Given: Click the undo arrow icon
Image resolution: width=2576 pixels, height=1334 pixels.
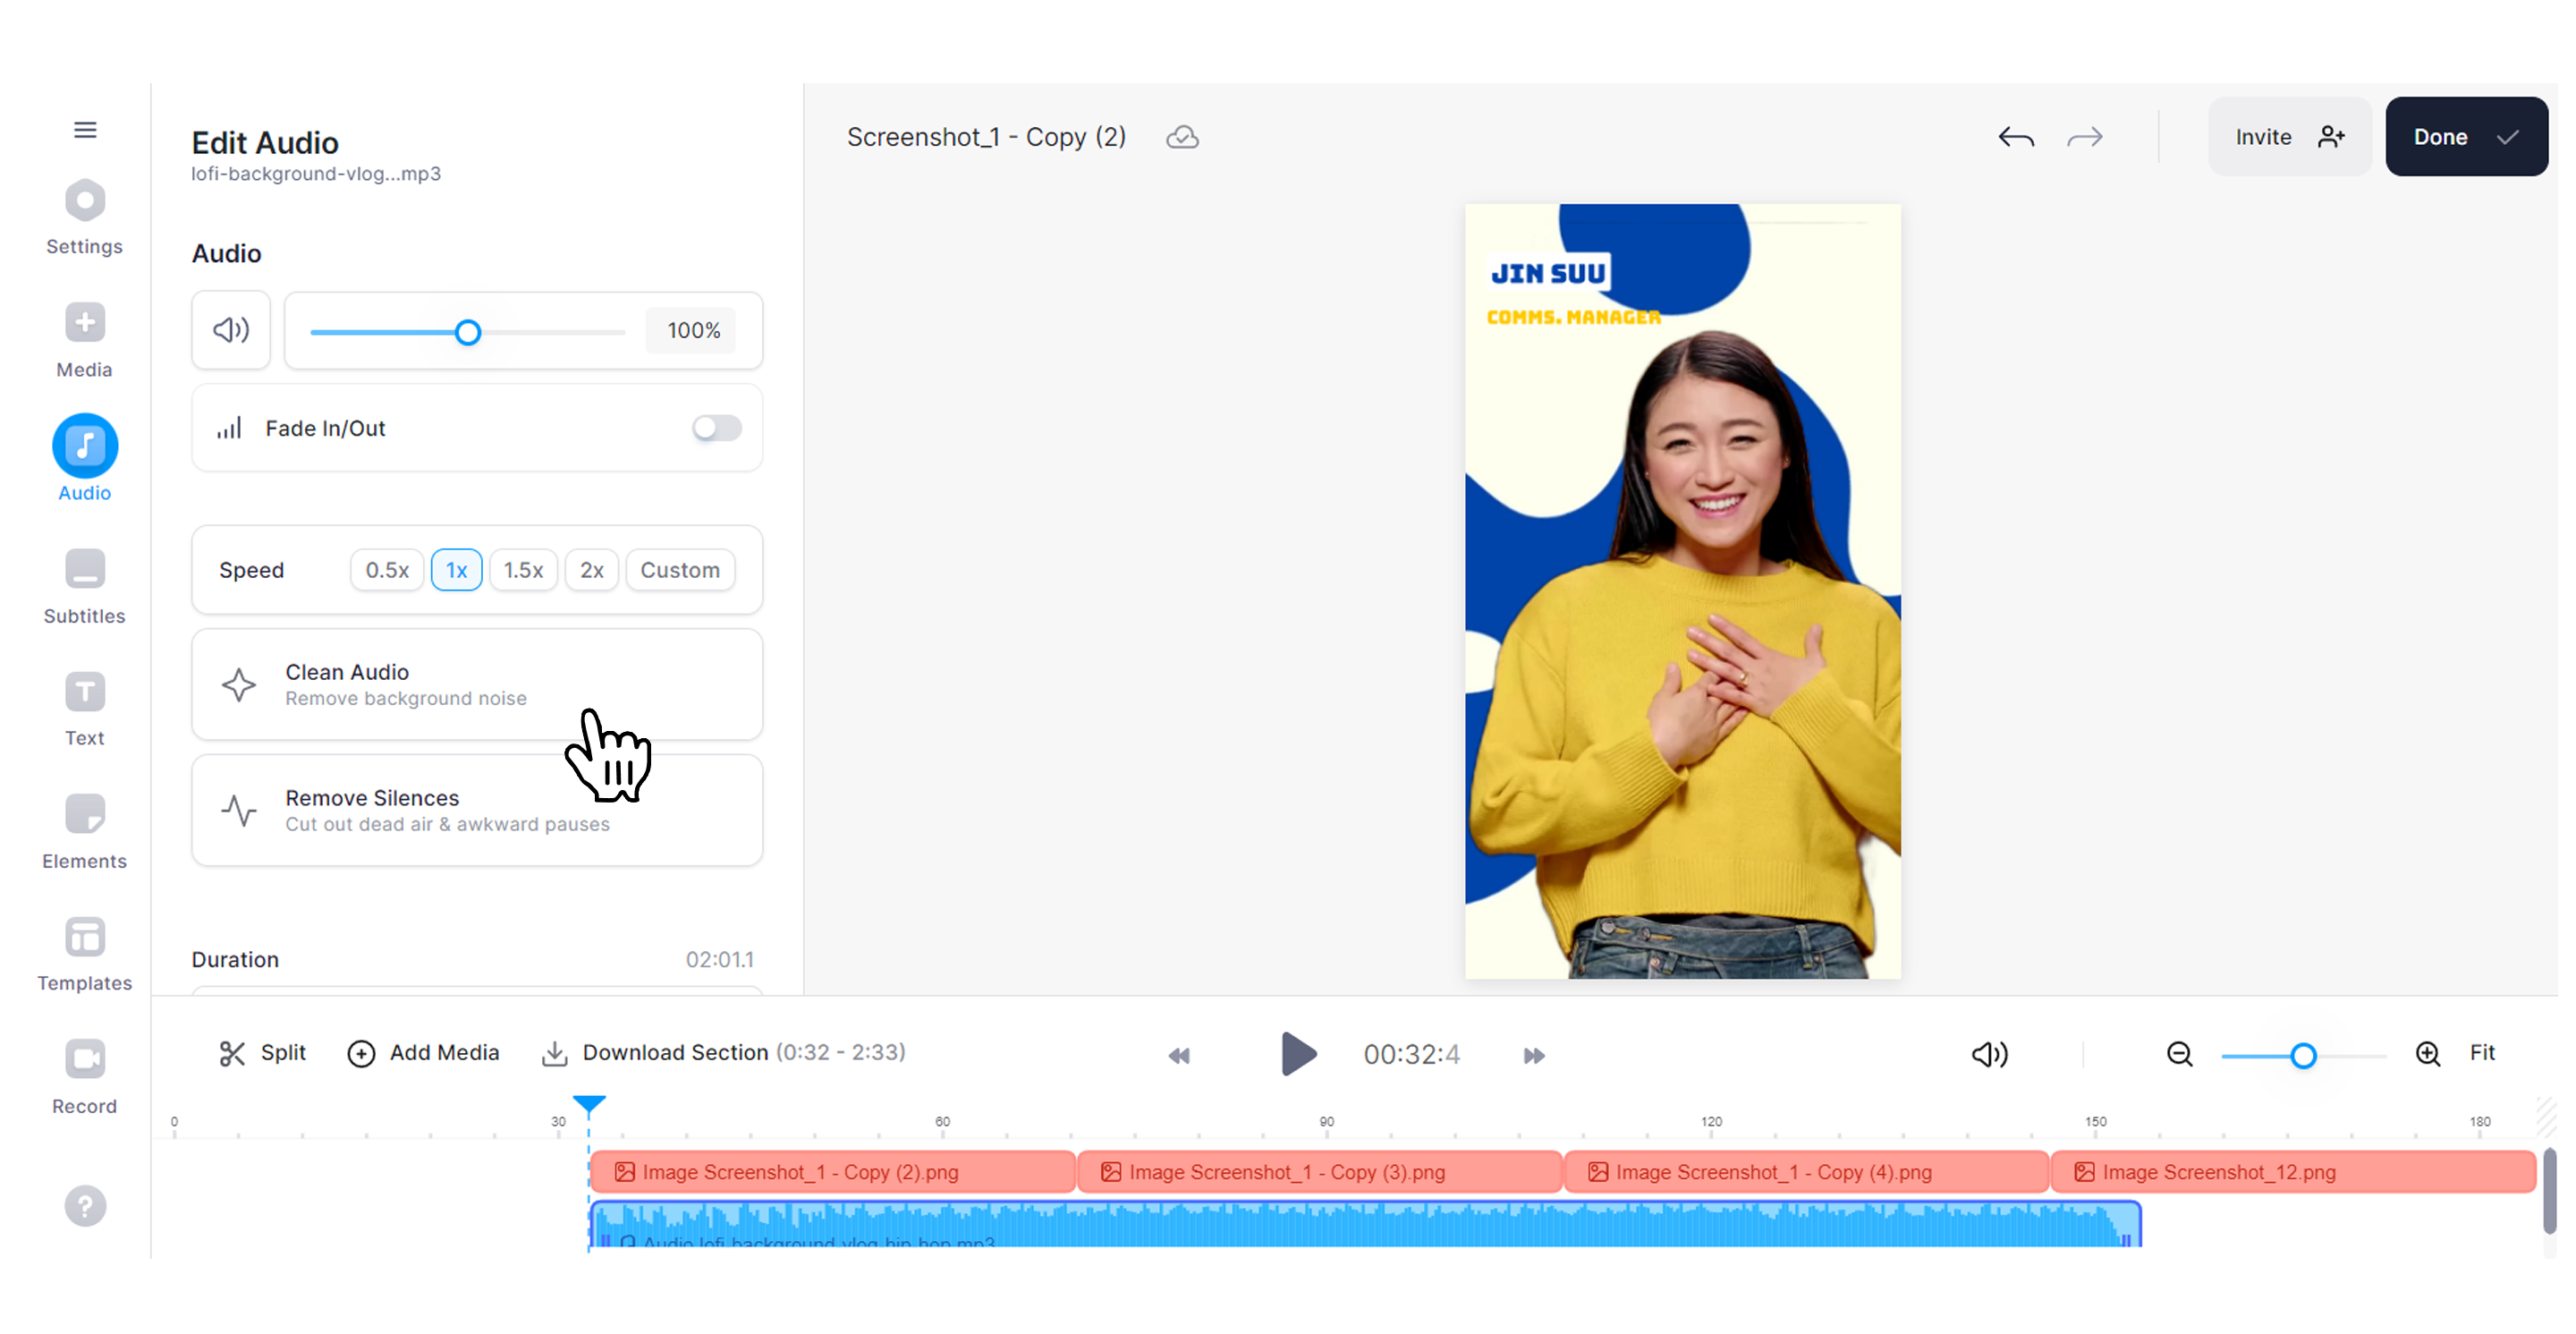Looking at the screenshot, I should coord(2015,137).
